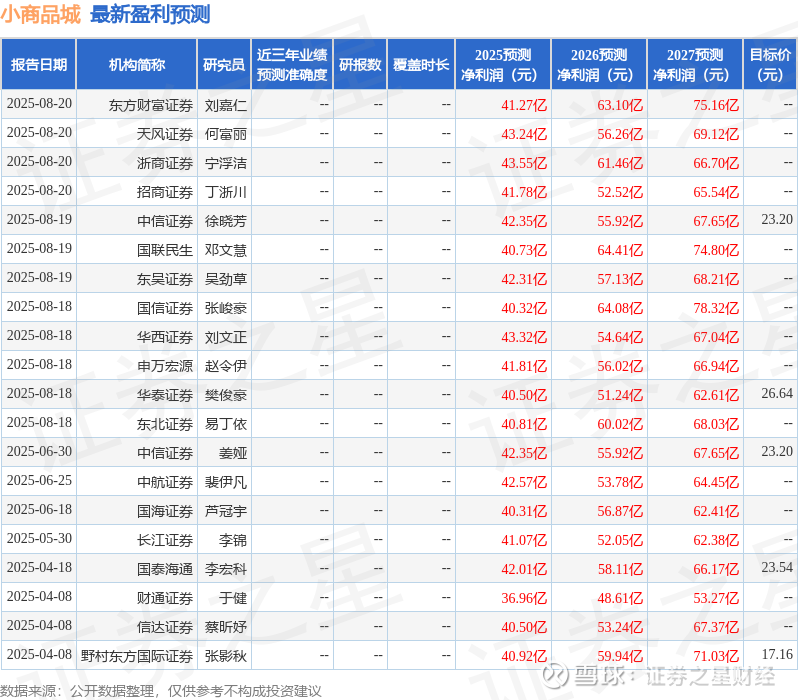Click the 最新盈利预测 title text
The height and width of the screenshot is (700, 798).
pyautogui.click(x=150, y=14)
